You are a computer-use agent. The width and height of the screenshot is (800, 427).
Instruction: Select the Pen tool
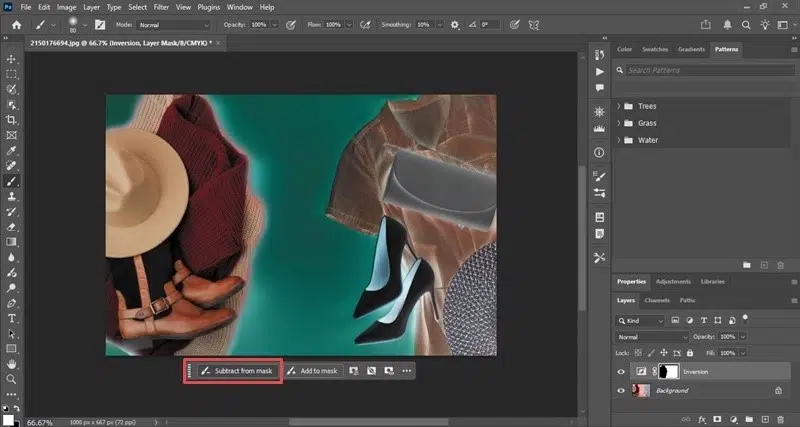coord(11,303)
